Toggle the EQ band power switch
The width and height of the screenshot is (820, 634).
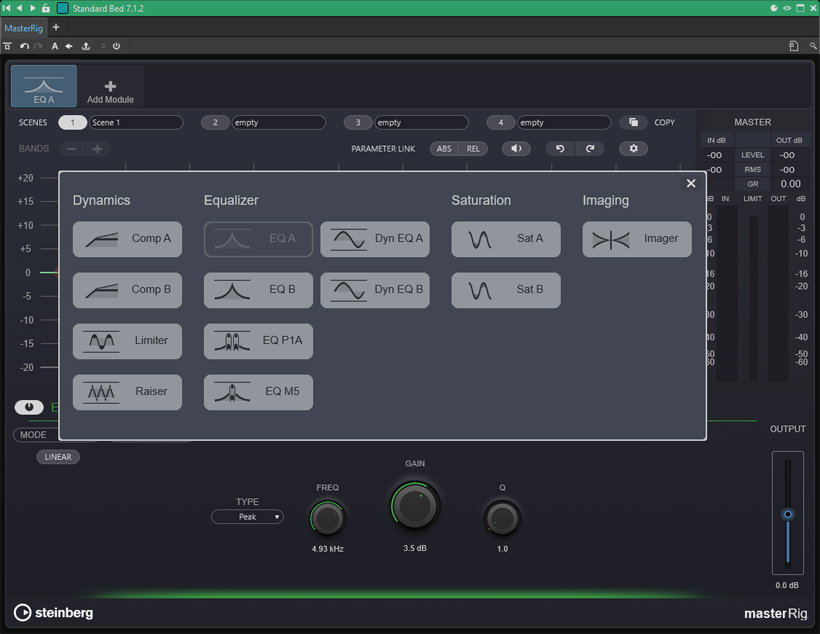pyautogui.click(x=29, y=407)
